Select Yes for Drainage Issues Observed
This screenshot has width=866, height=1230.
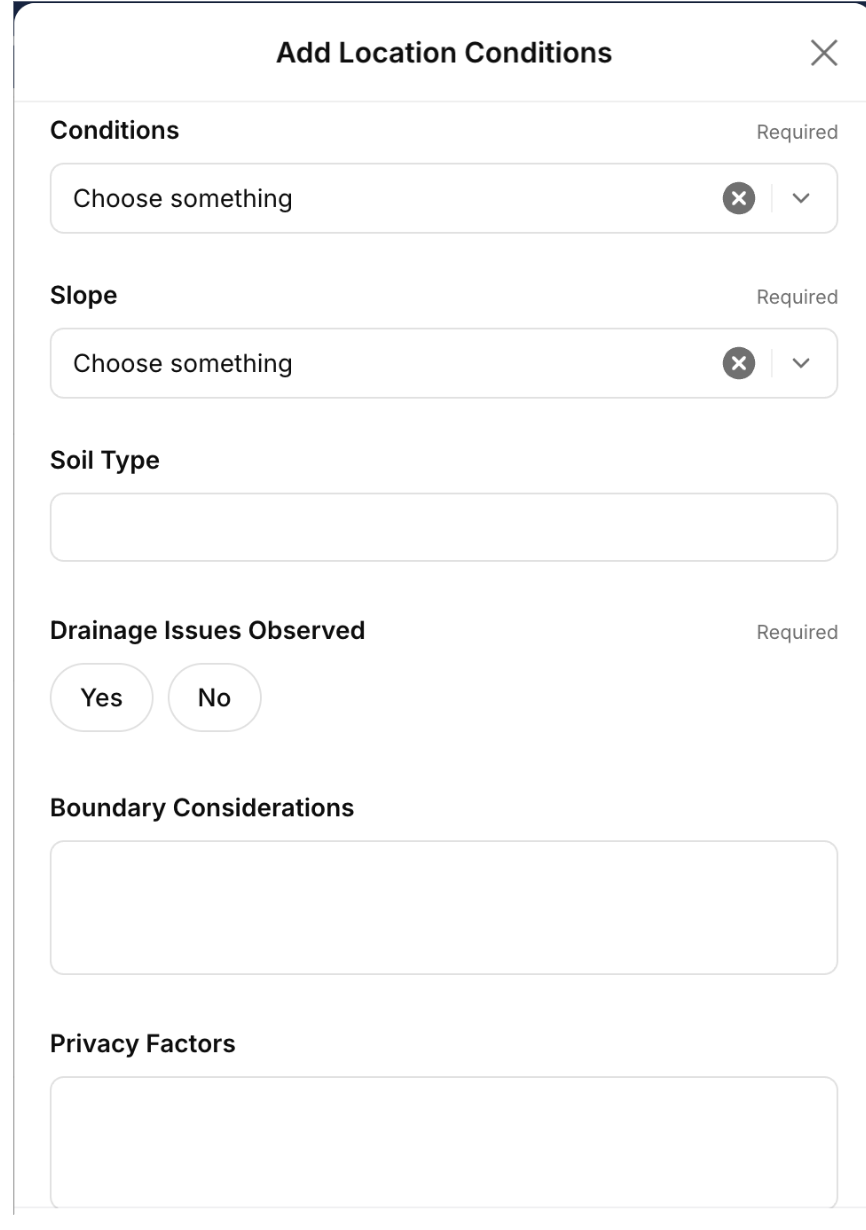[x=101, y=698]
